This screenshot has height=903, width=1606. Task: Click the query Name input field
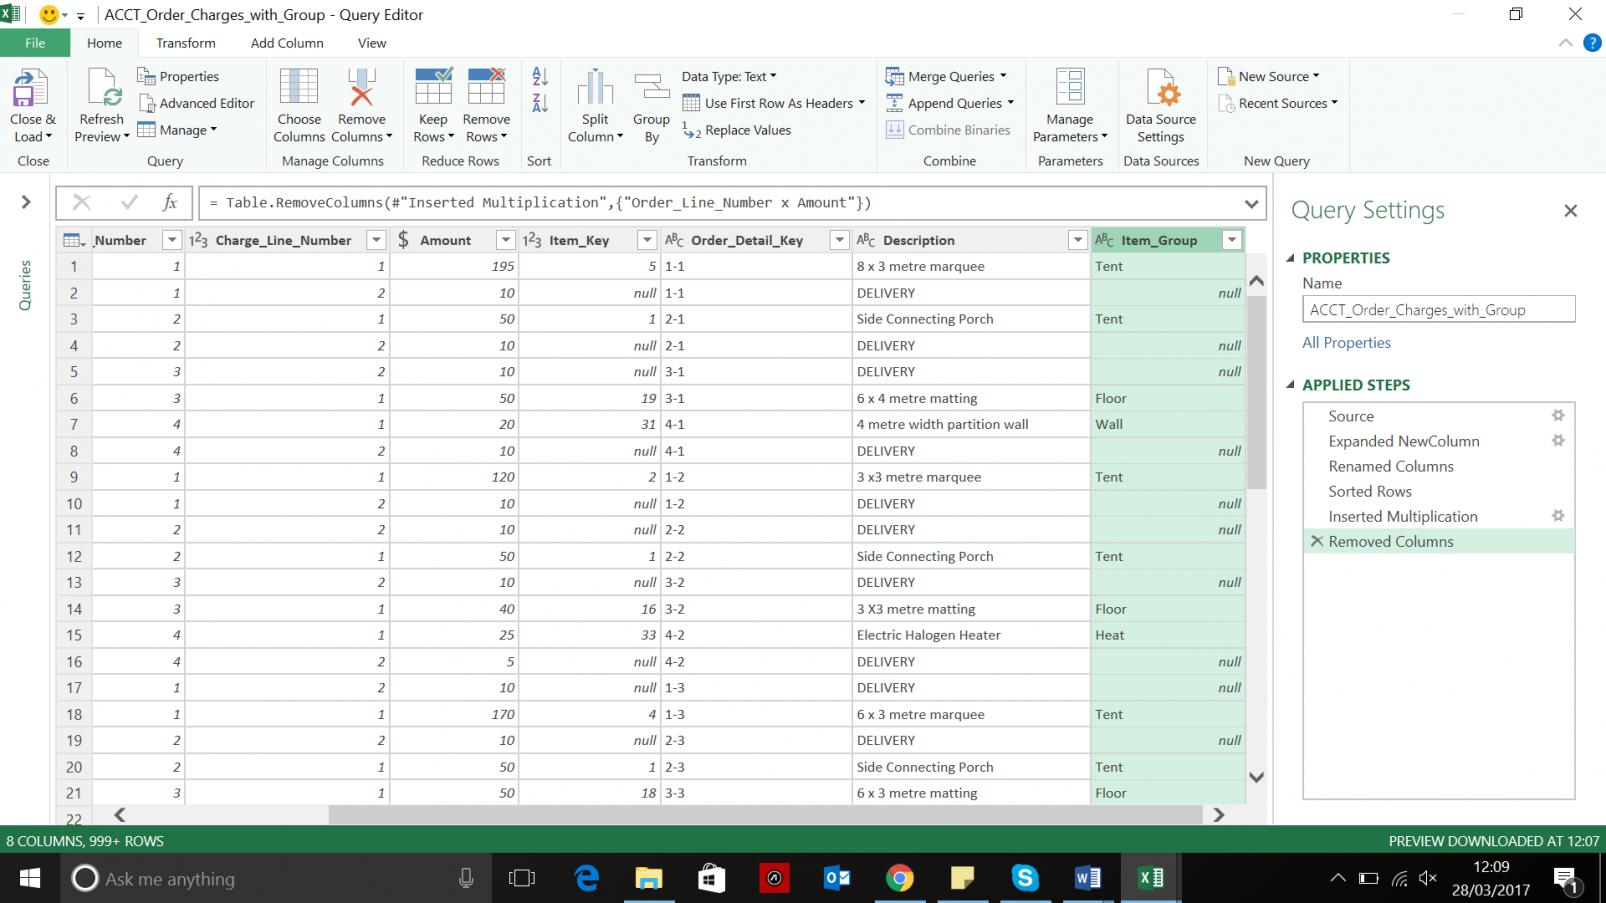tap(1438, 310)
